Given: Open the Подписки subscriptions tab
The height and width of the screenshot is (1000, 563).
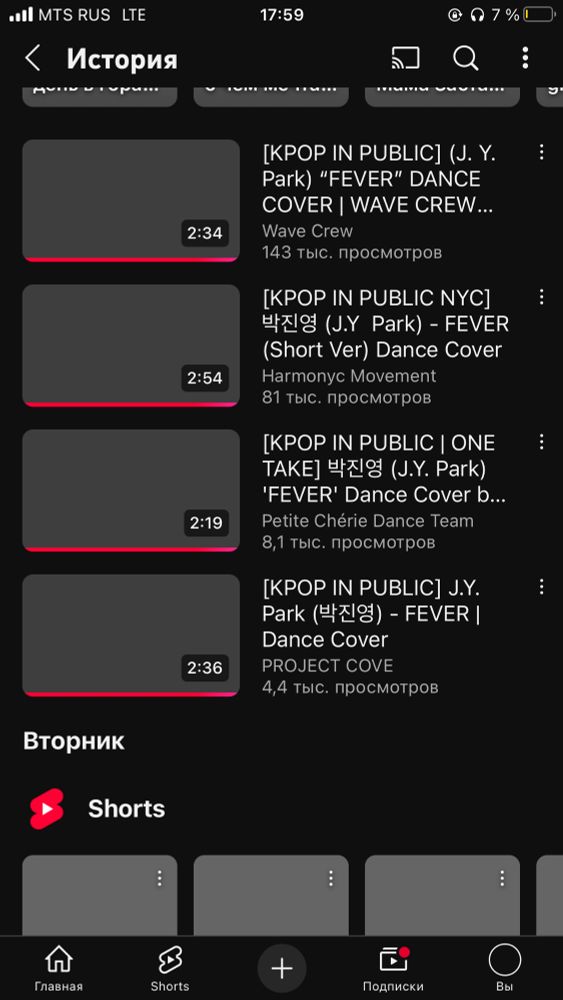Looking at the screenshot, I should 393,969.
